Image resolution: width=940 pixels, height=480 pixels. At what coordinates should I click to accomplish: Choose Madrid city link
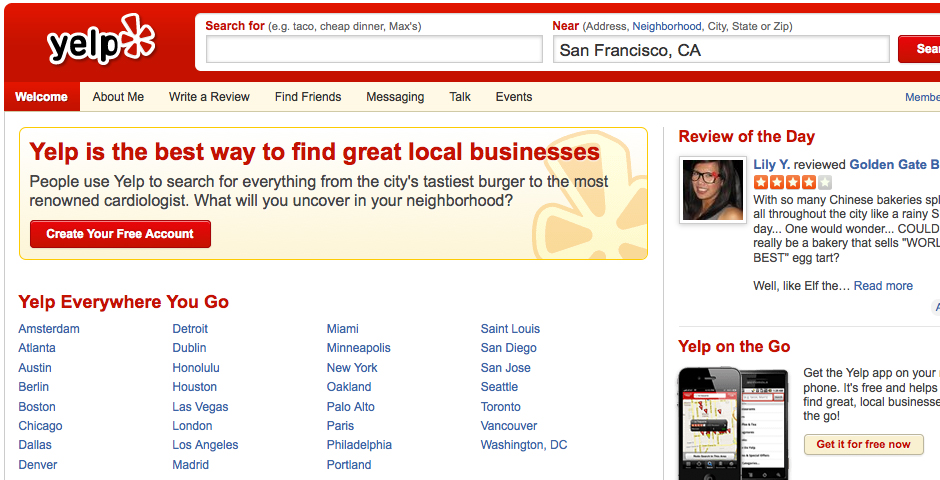tap(191, 464)
